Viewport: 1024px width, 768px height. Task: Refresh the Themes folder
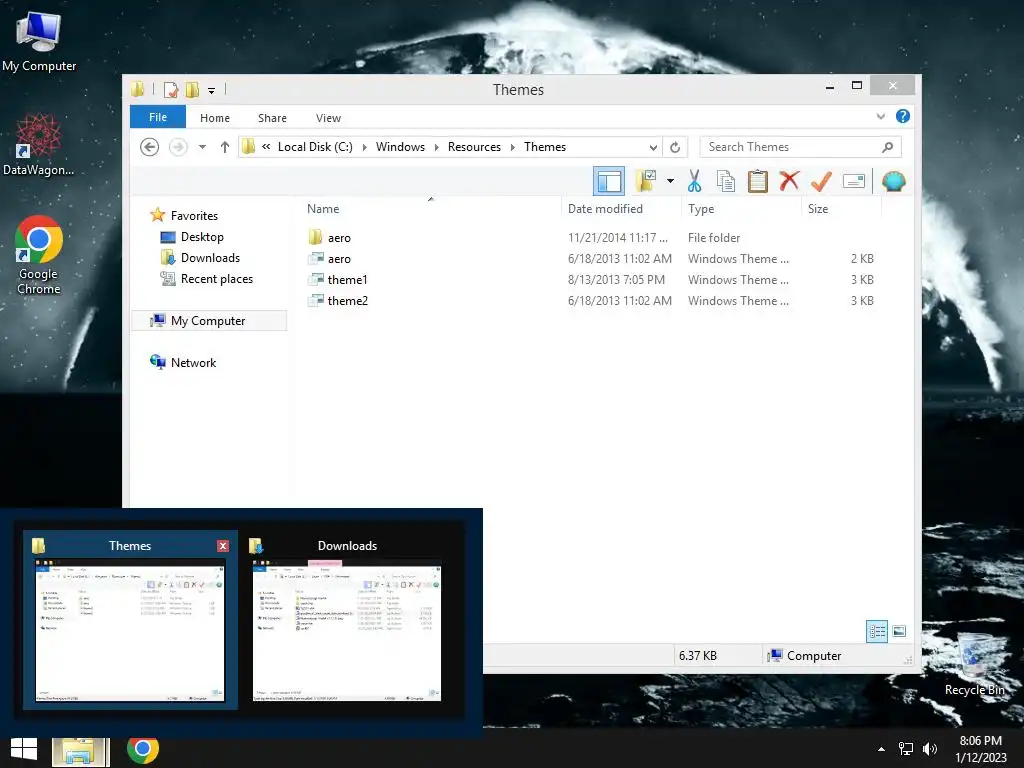(x=675, y=148)
